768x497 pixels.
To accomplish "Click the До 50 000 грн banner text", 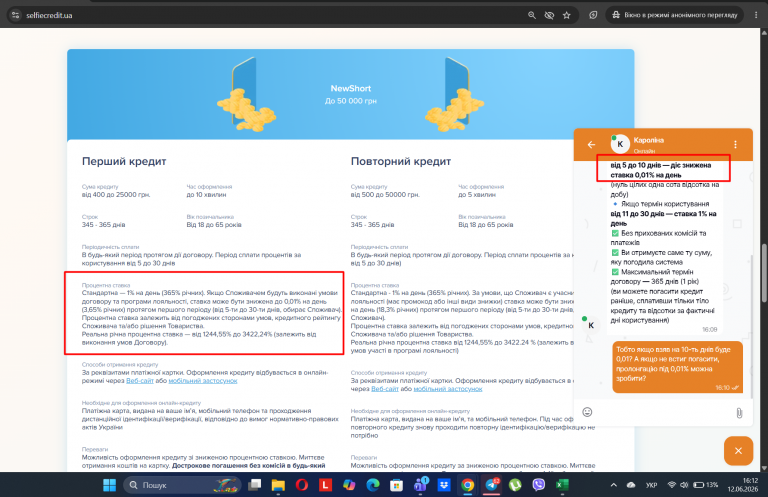I will pyautogui.click(x=351, y=101).
